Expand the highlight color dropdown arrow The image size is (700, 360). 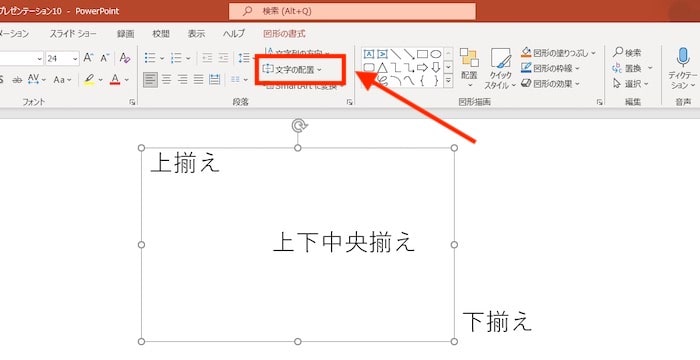pos(100,80)
